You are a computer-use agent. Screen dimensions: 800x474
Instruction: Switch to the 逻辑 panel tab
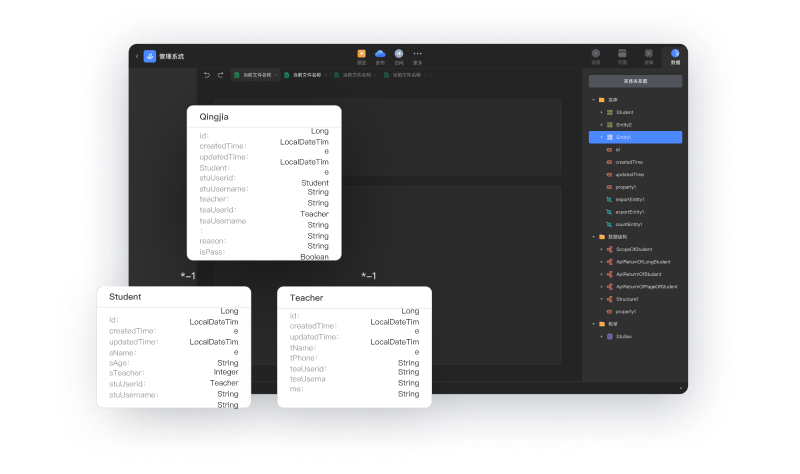tap(648, 56)
